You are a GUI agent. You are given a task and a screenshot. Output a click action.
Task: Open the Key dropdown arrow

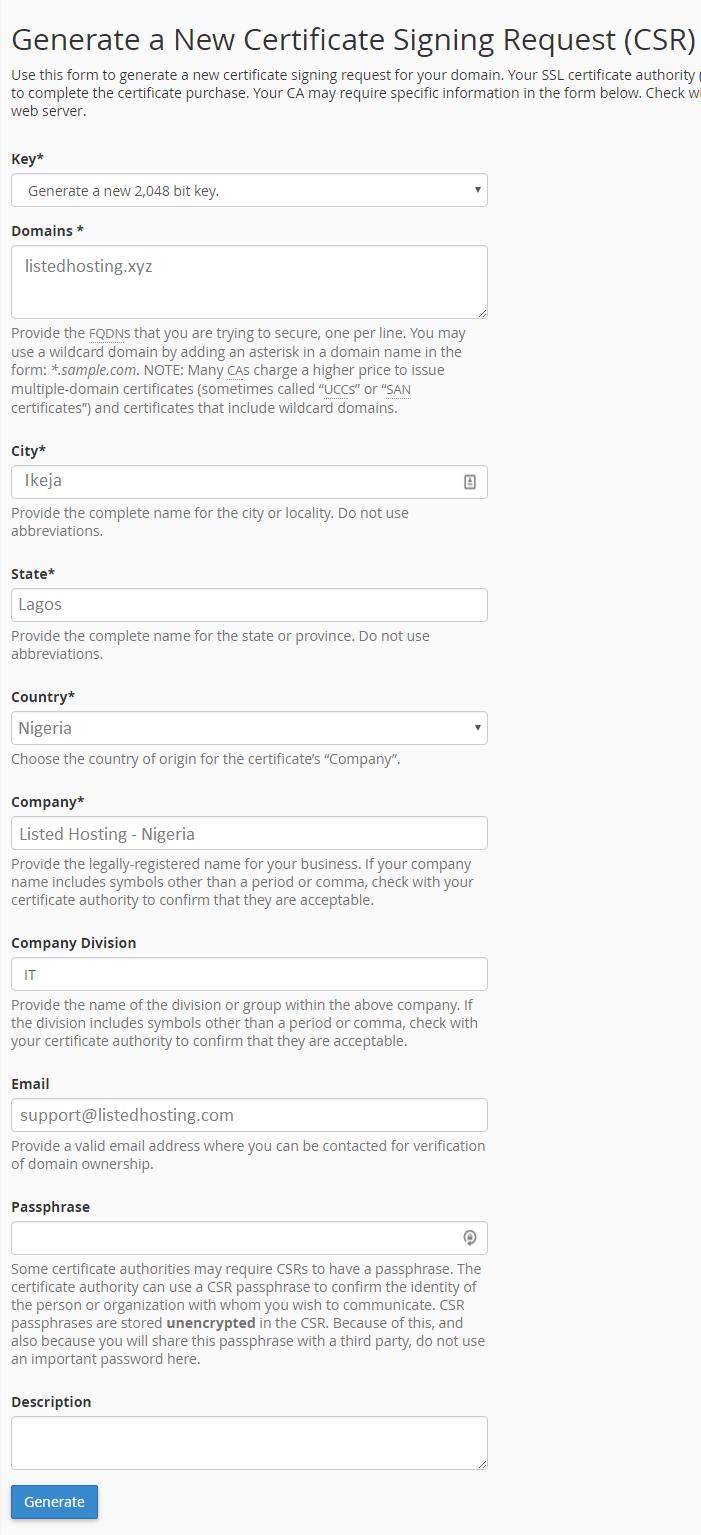pos(478,190)
